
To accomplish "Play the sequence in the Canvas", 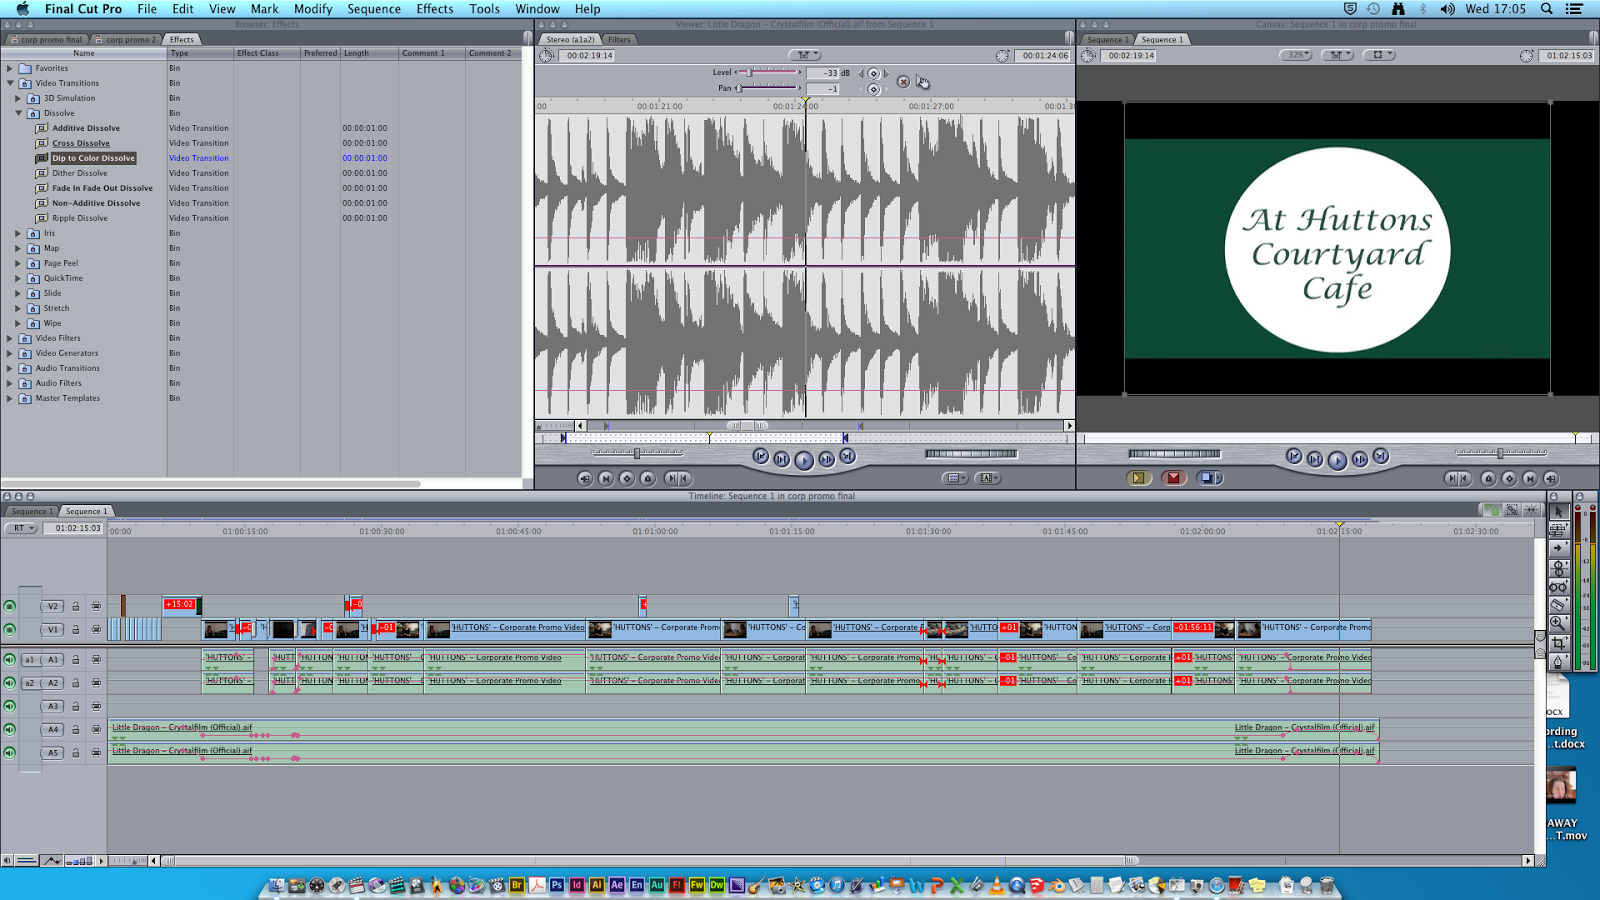I will point(1337,460).
